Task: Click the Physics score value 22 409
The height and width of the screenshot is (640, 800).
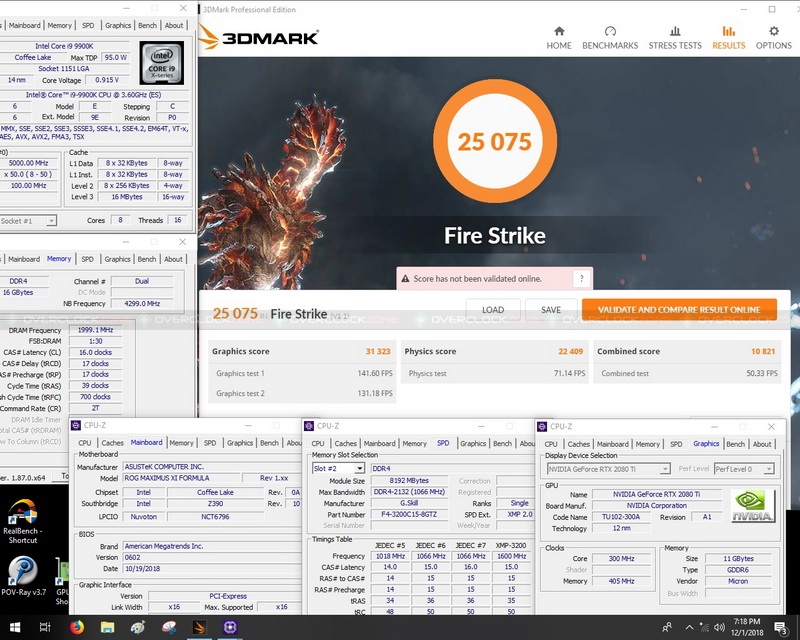Action: click(570, 351)
